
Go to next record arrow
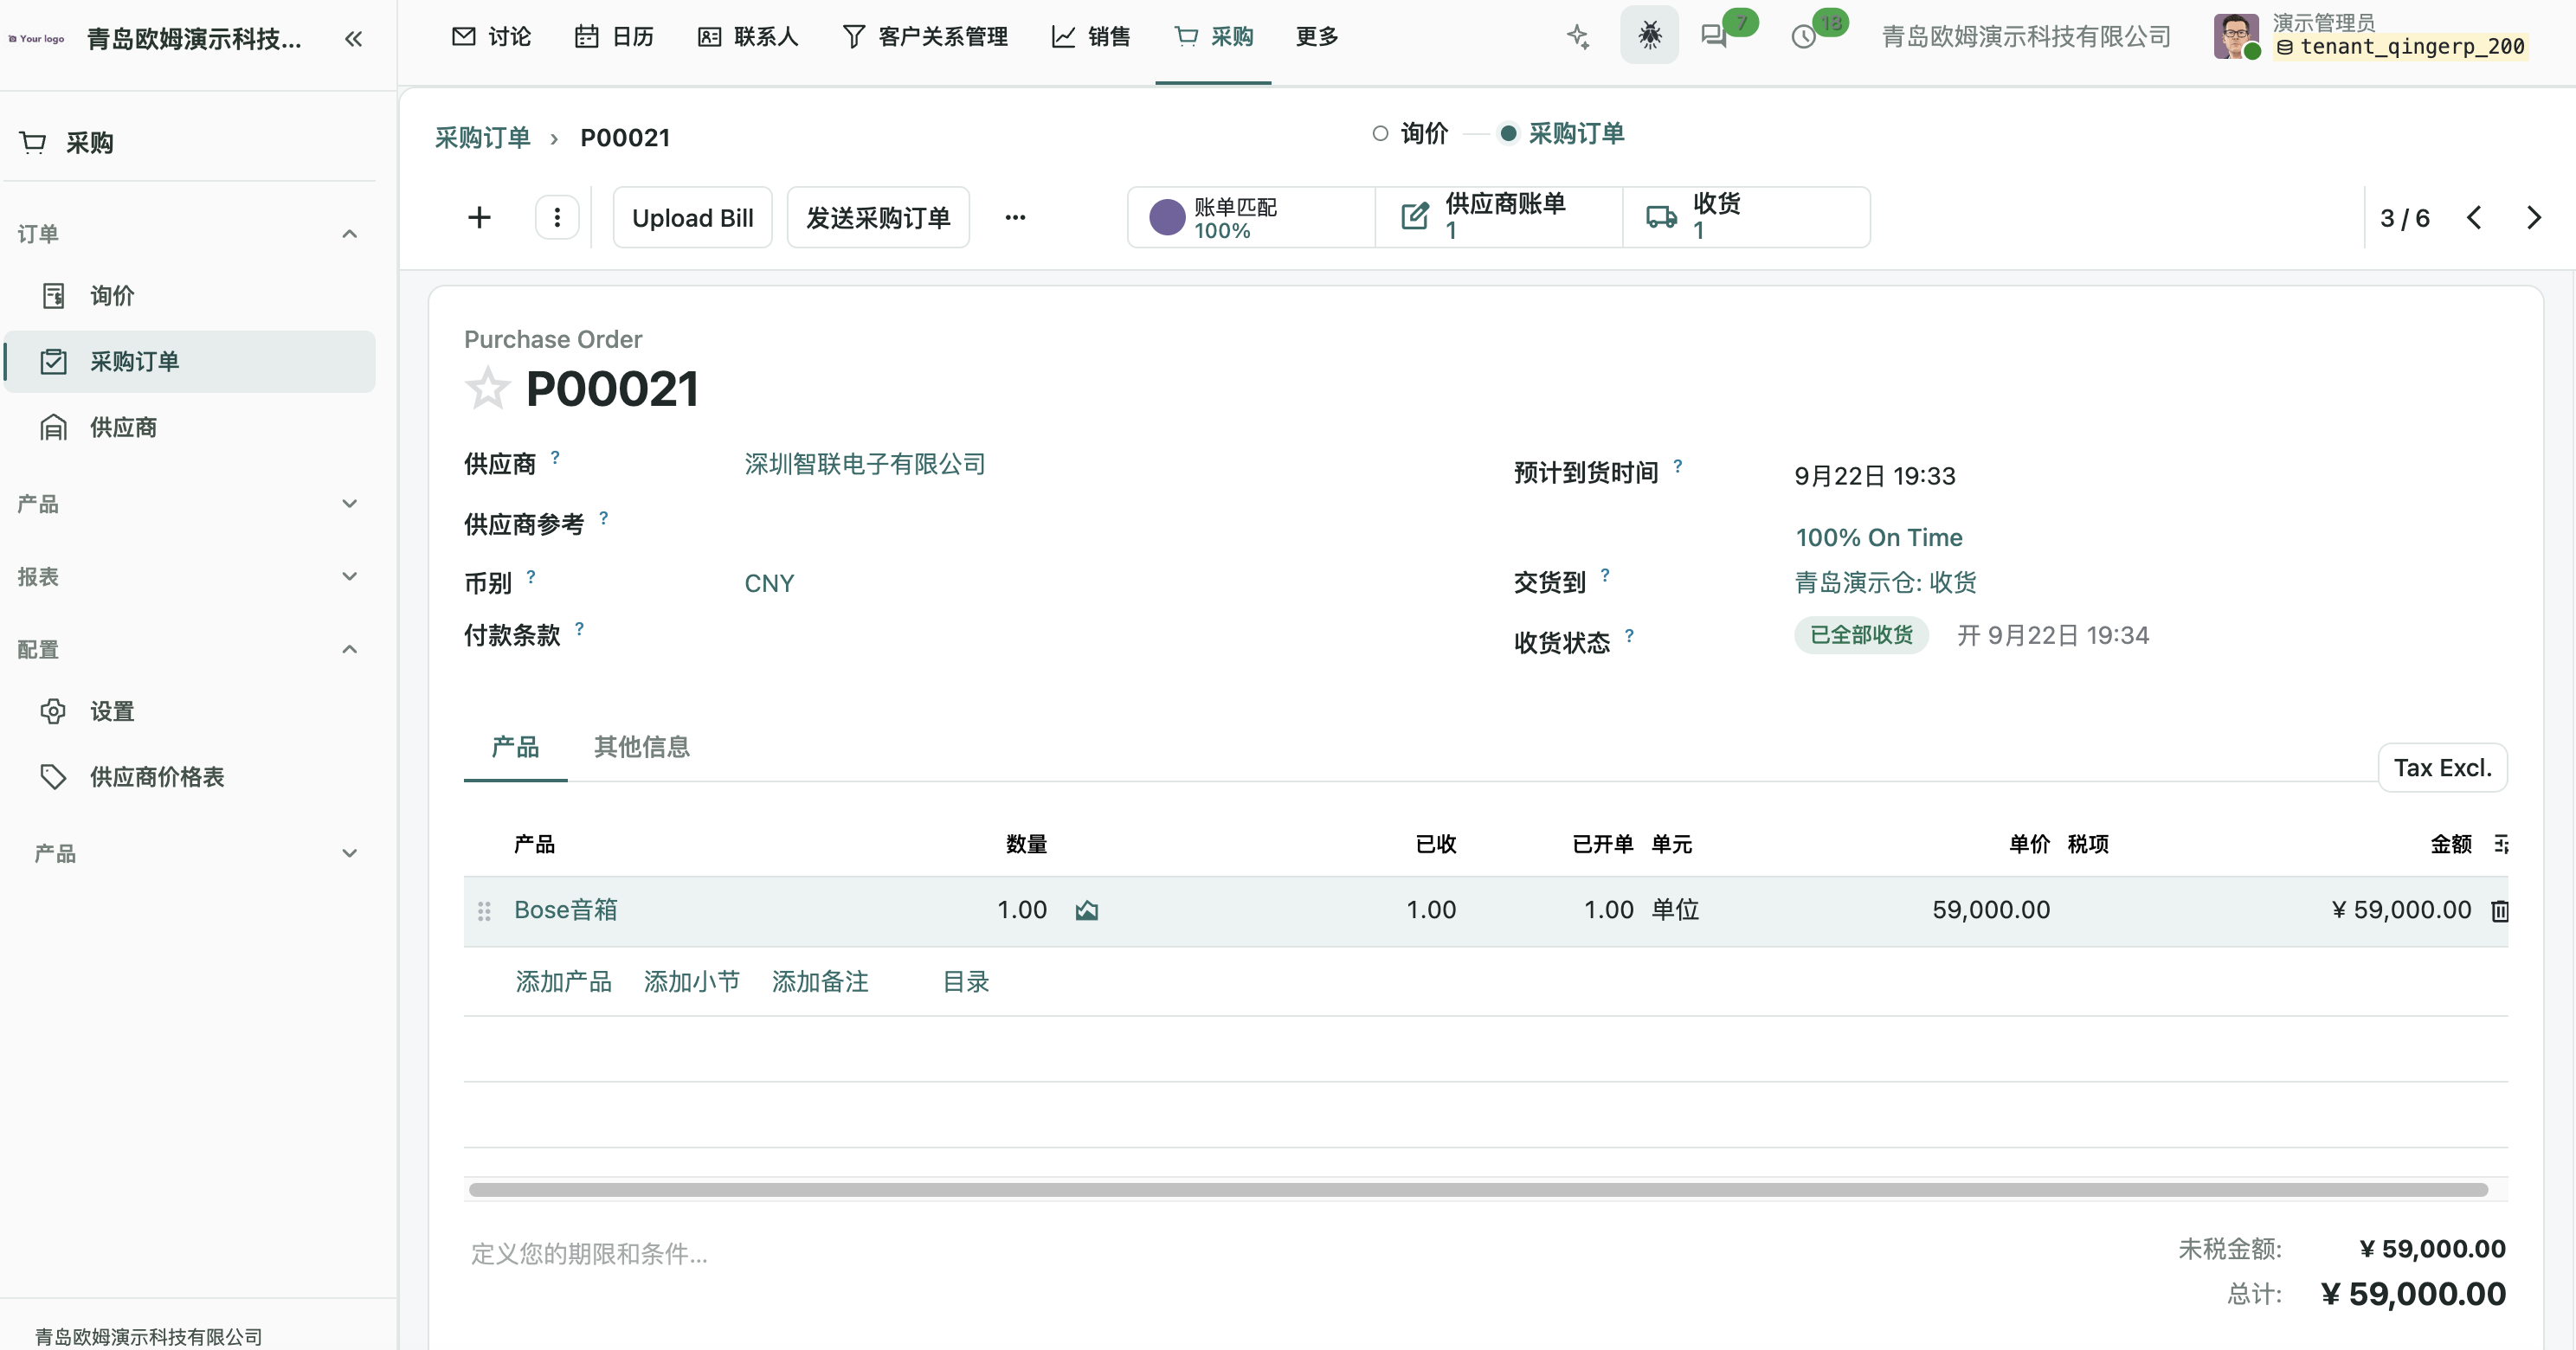pyautogui.click(x=2534, y=218)
